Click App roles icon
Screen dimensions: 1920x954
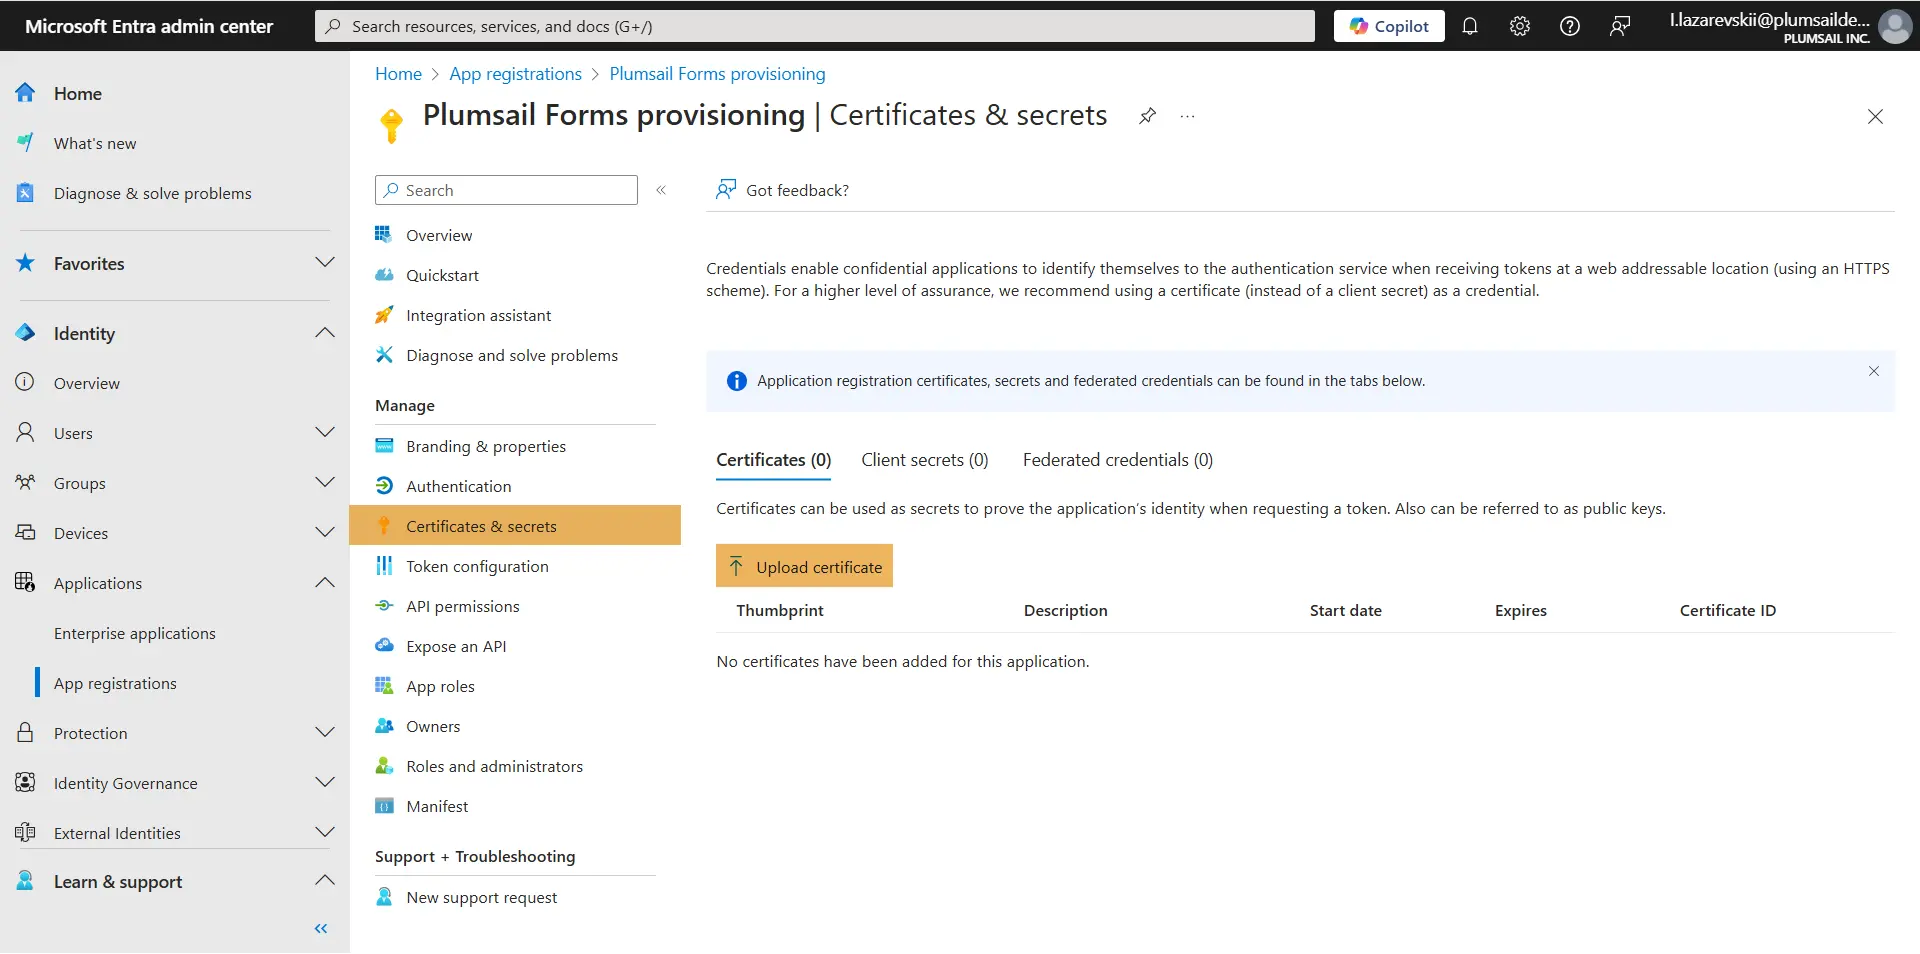[x=384, y=686]
